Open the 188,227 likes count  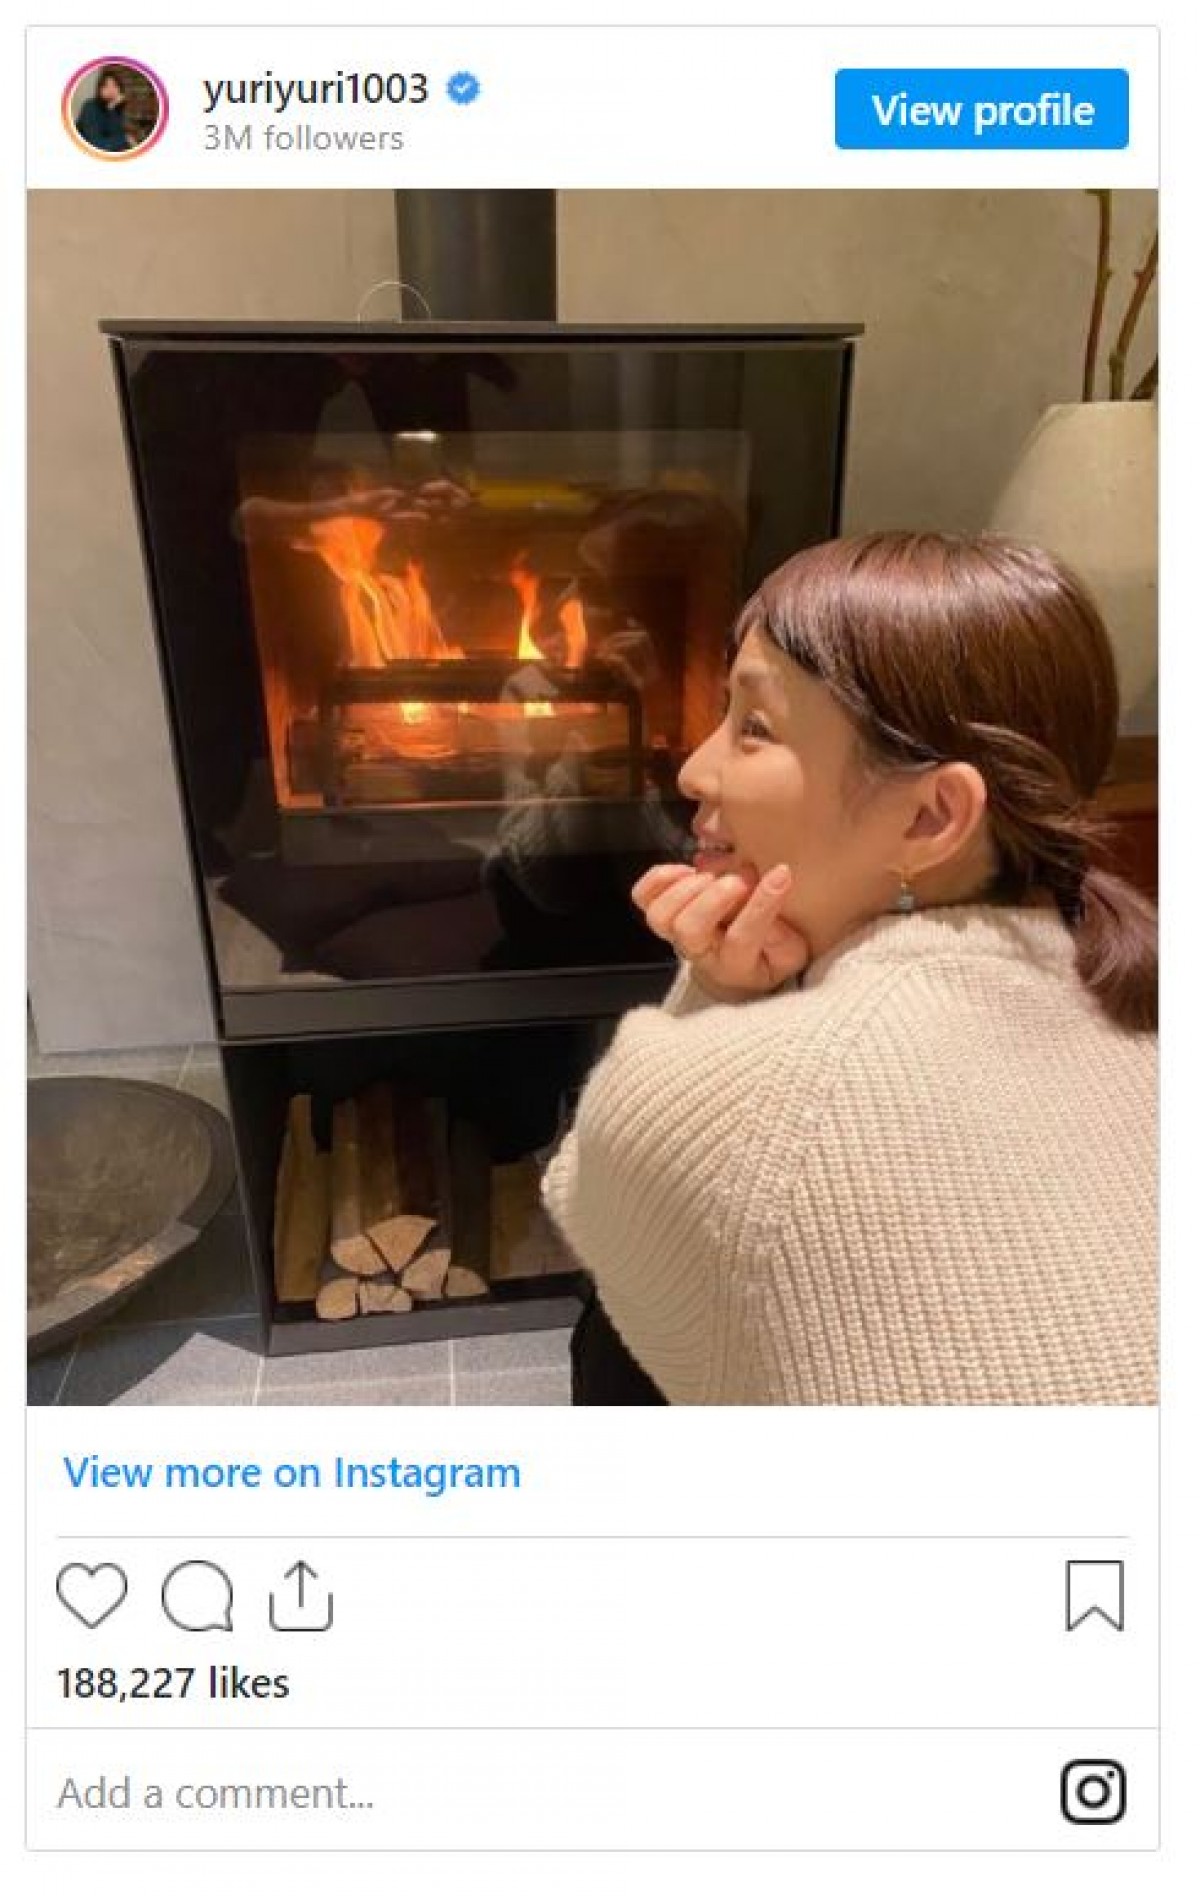(x=173, y=1683)
